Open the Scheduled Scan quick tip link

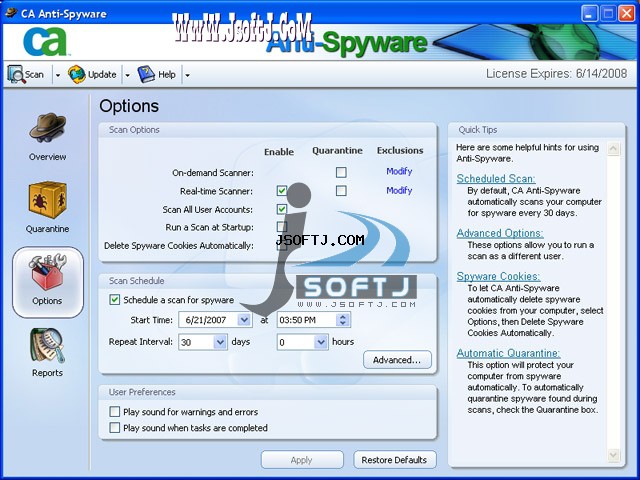point(496,179)
